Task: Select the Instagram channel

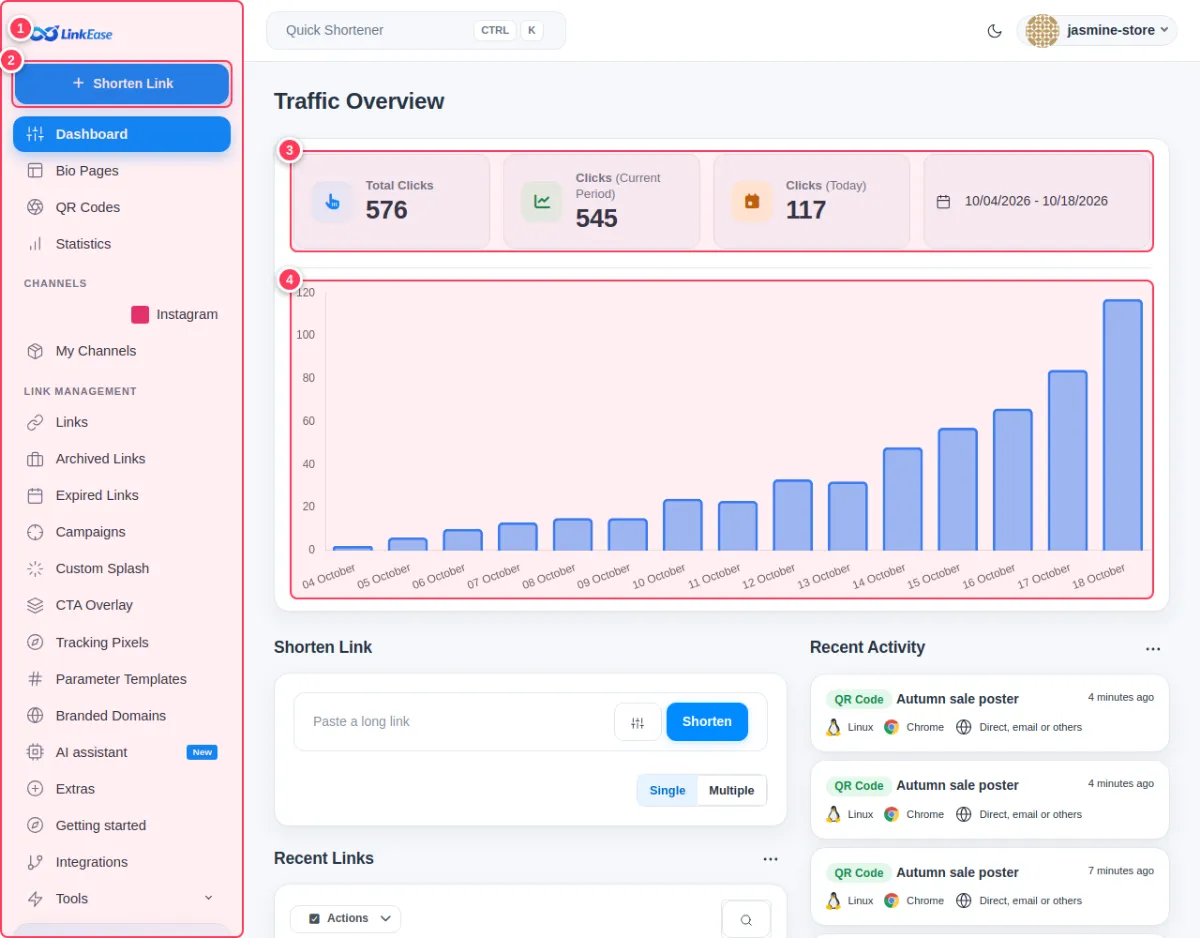Action: [174, 314]
